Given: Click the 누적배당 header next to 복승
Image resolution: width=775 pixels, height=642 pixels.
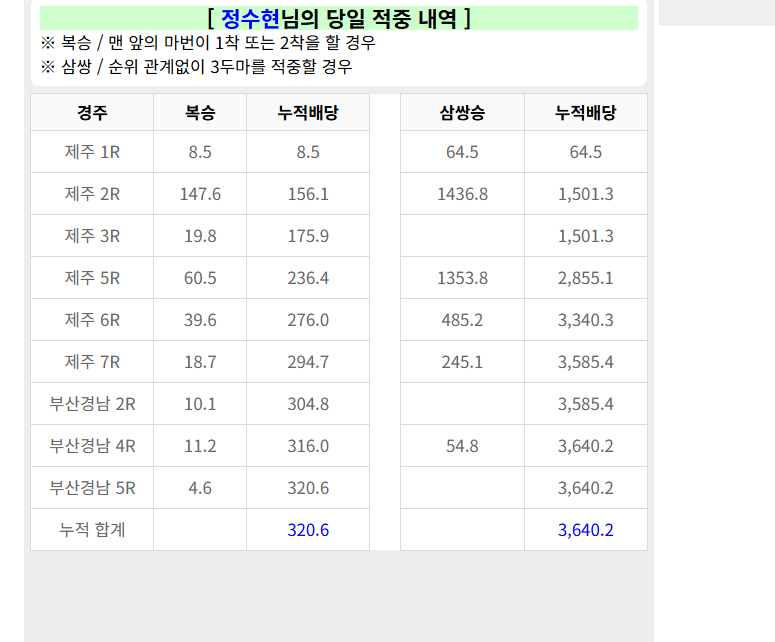Looking at the screenshot, I should [x=308, y=113].
